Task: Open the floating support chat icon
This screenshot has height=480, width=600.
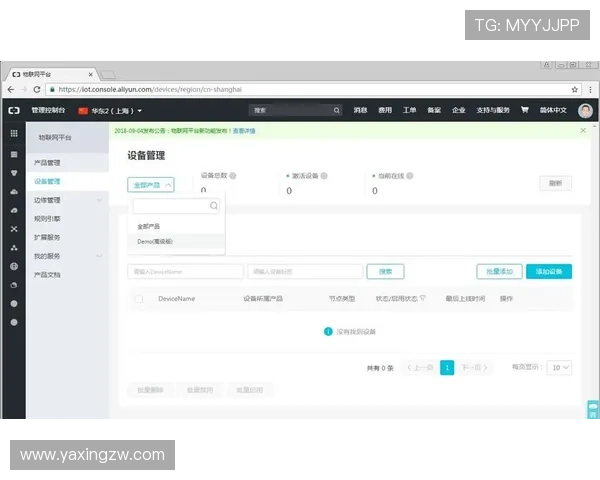Action: (x=593, y=410)
